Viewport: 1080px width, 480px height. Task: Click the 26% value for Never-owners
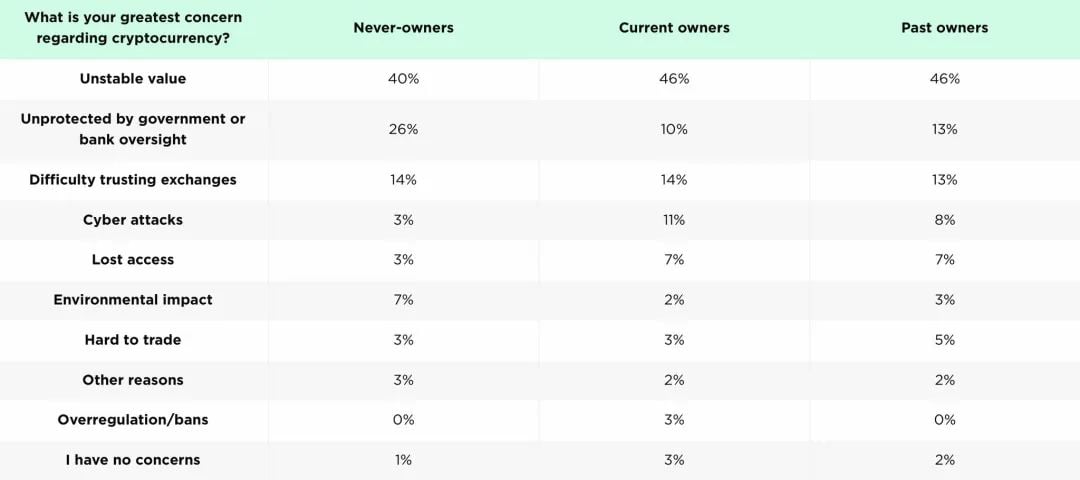(x=403, y=130)
